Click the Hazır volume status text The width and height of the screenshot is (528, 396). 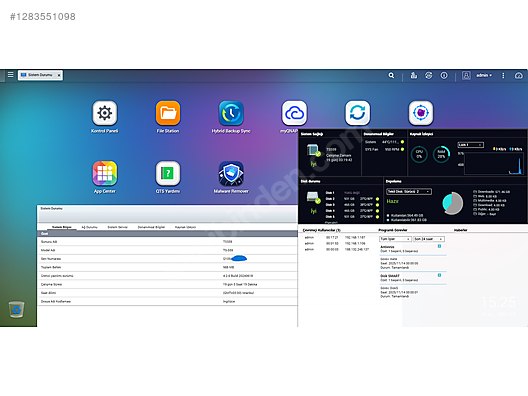click(x=392, y=201)
